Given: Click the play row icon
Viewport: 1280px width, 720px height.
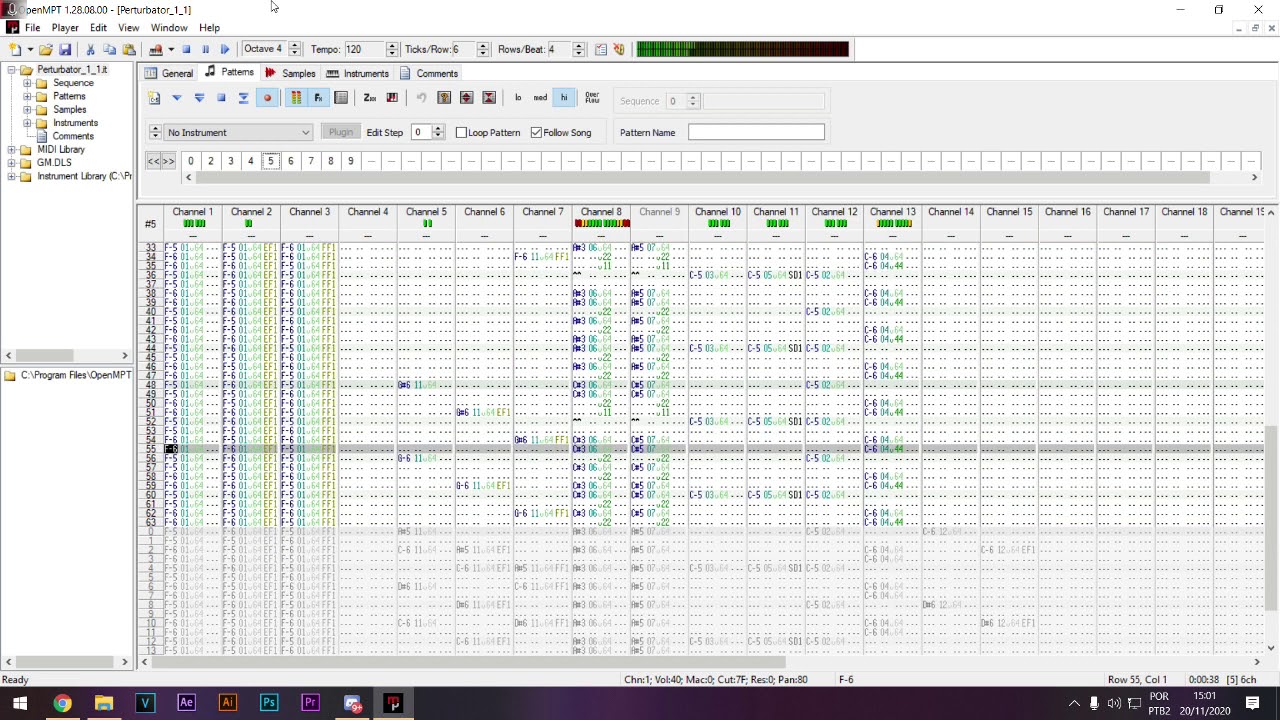Looking at the screenshot, I should coord(243,98).
